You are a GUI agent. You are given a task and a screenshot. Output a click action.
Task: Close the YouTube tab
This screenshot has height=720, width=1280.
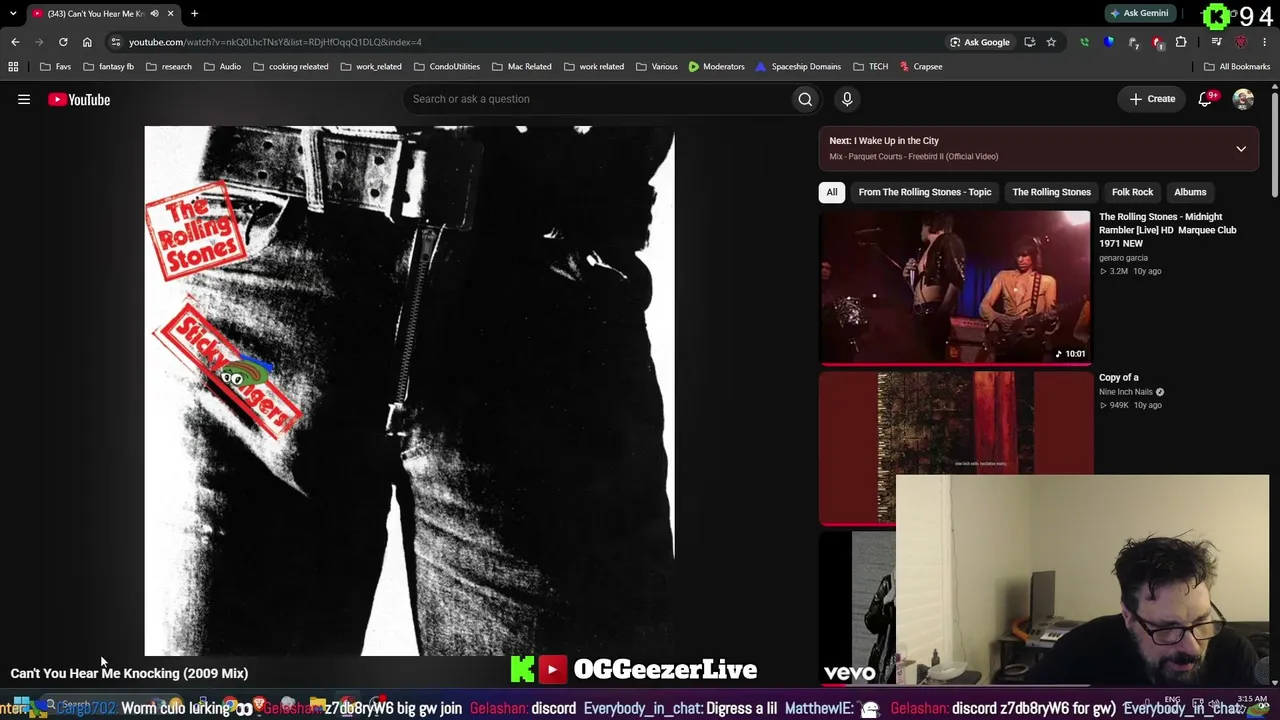point(170,13)
